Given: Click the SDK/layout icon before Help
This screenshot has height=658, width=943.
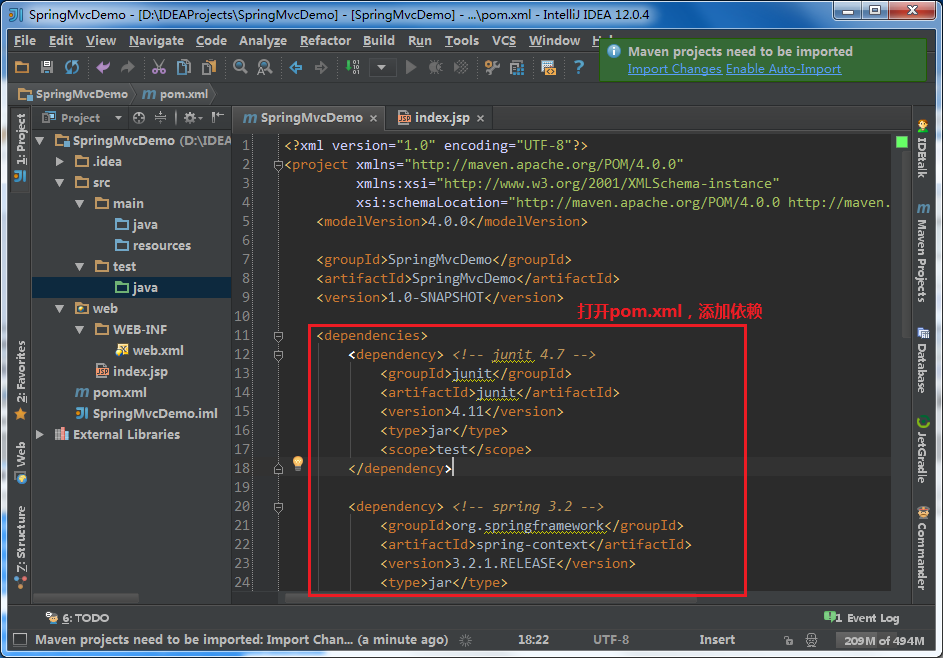Looking at the screenshot, I should coord(548,67).
